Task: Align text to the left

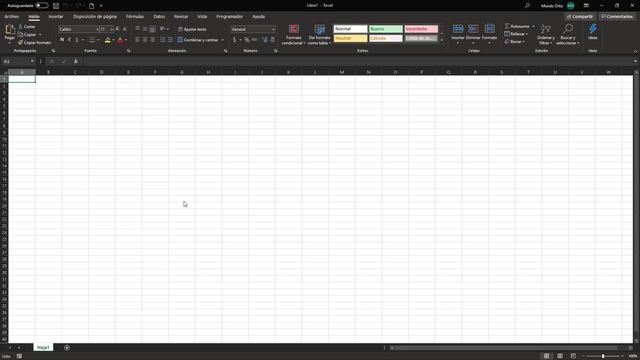Action: pos(138,40)
